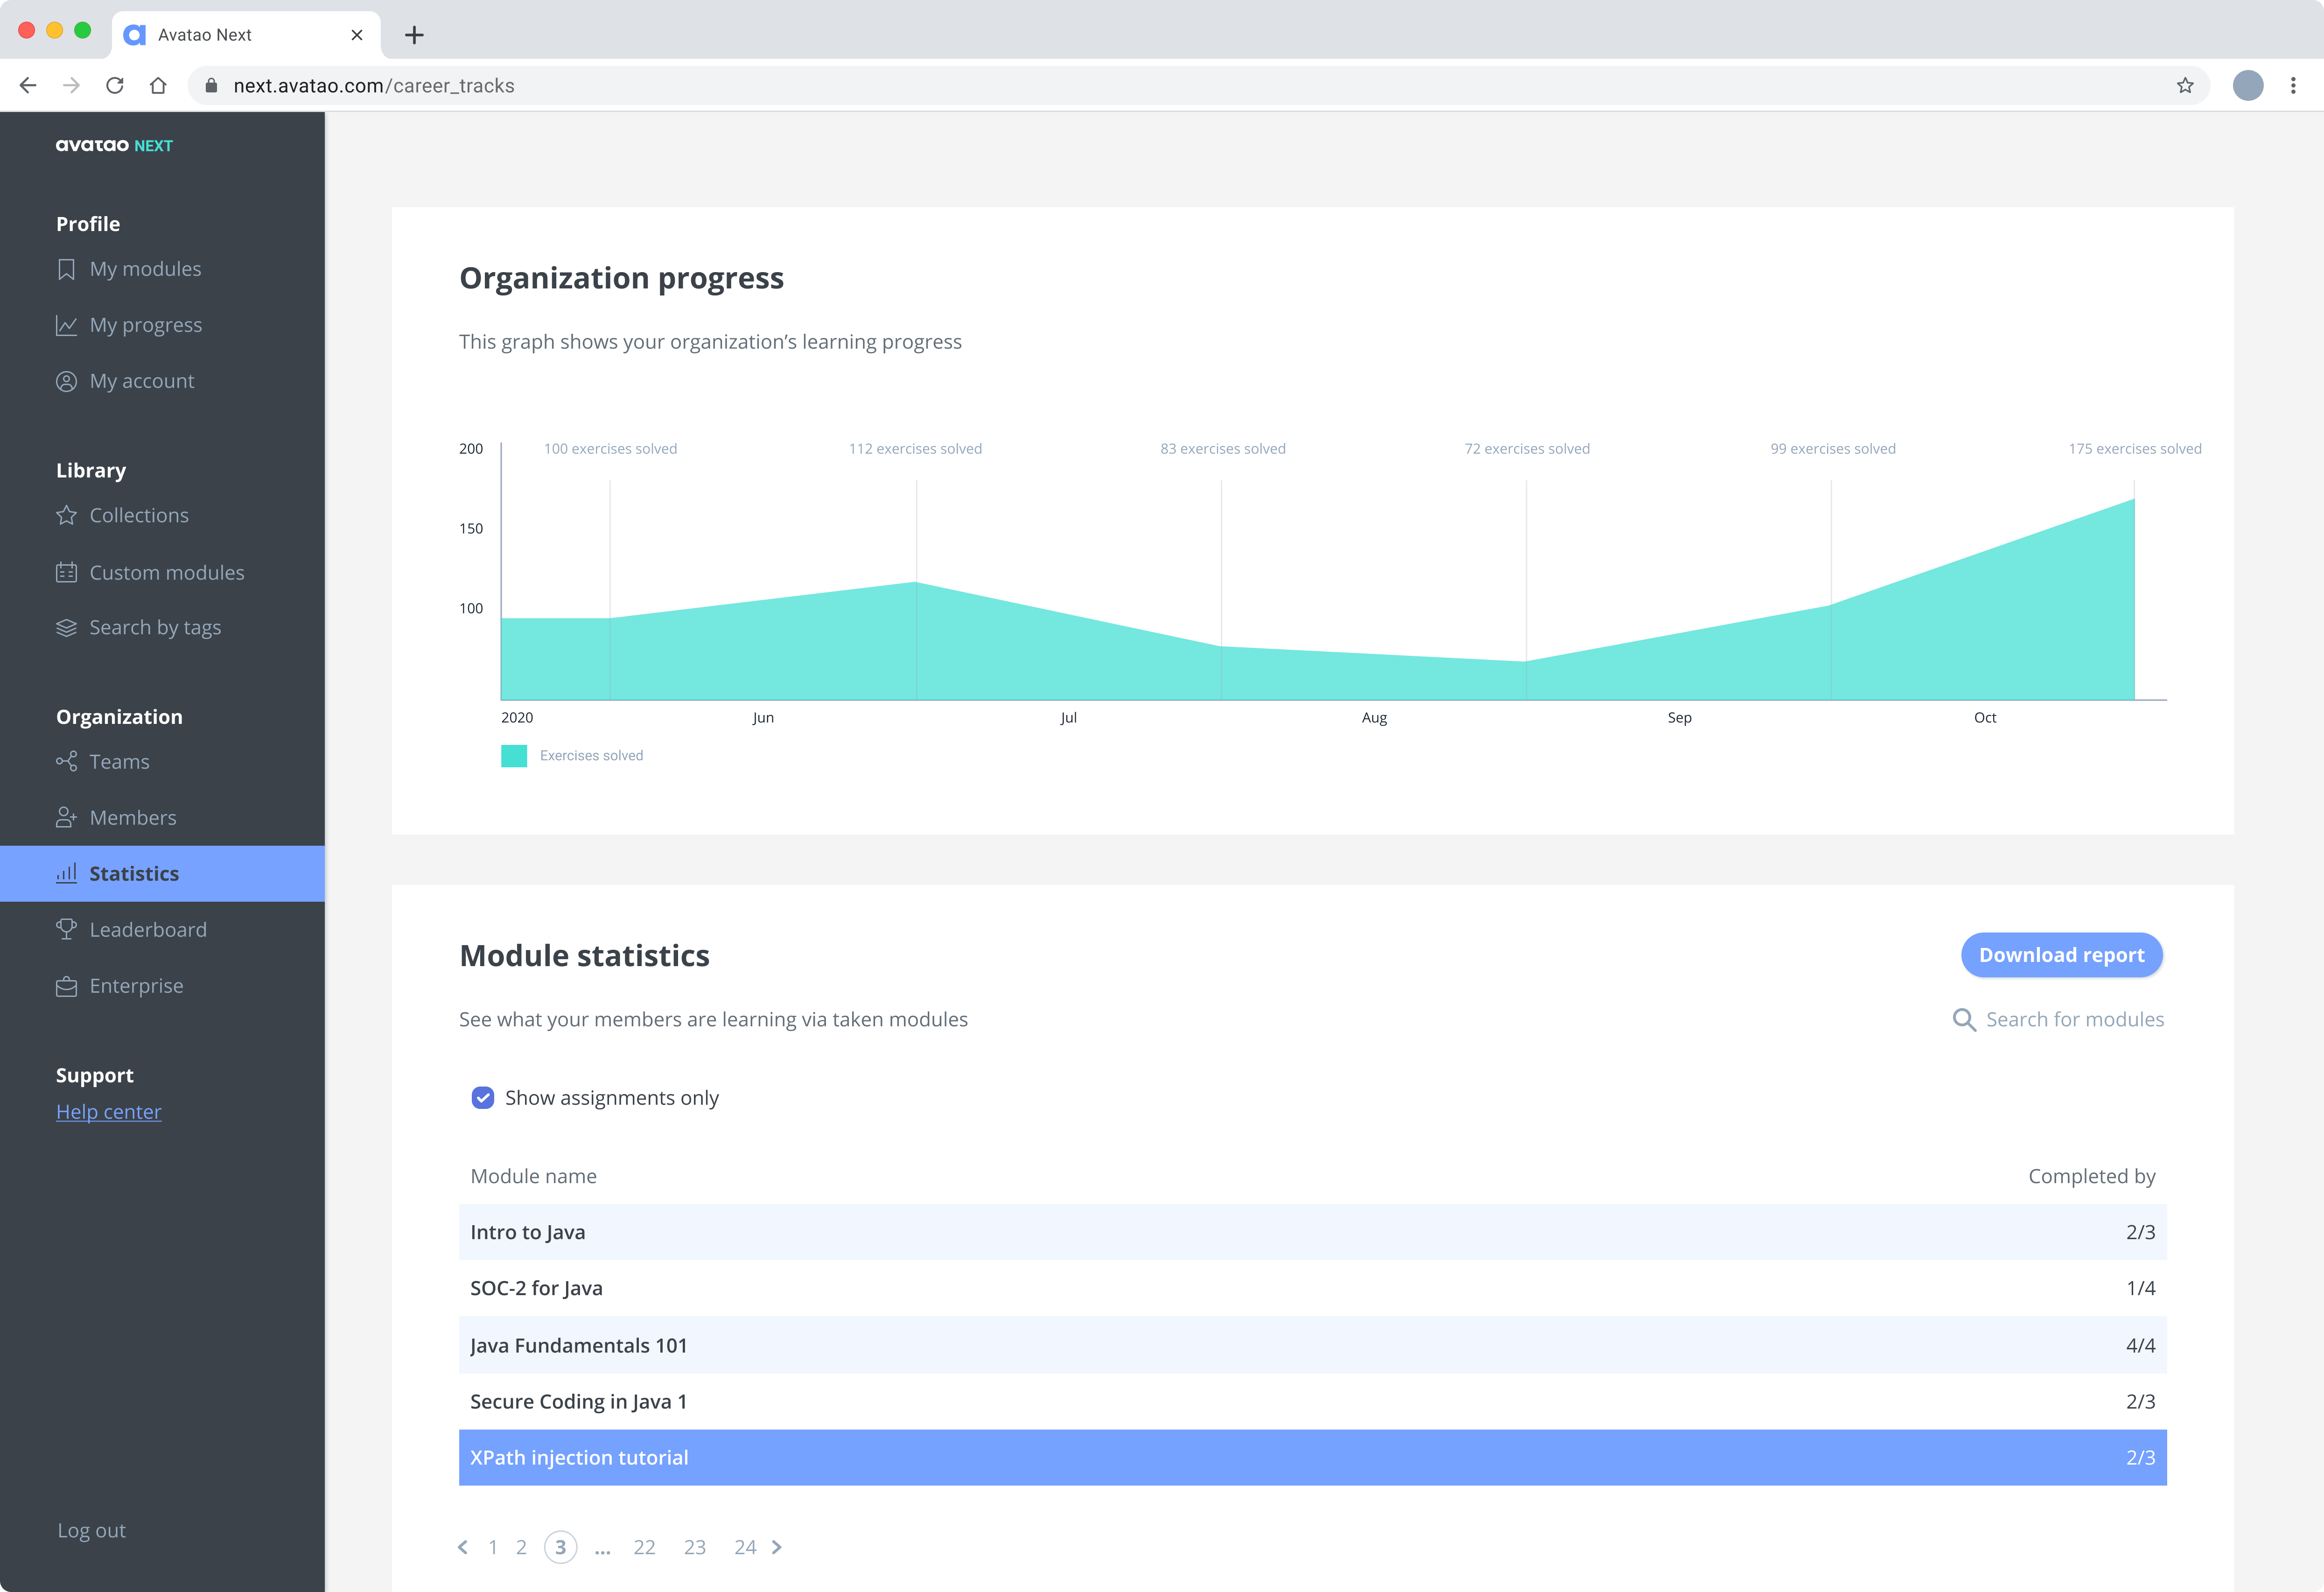
Task: Bookmark this page with the star icon
Action: (x=2185, y=86)
